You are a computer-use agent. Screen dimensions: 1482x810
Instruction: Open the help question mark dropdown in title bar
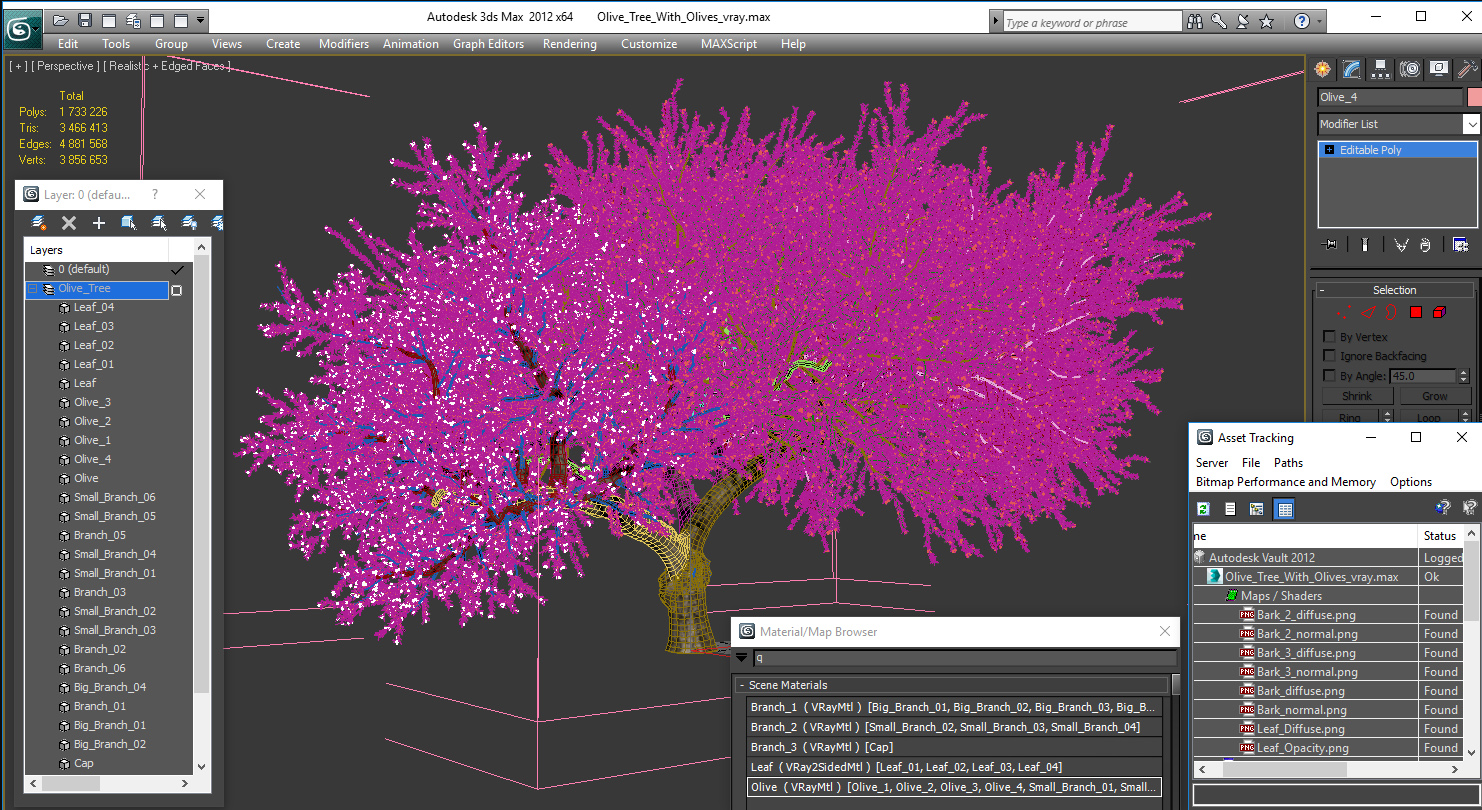1321,21
